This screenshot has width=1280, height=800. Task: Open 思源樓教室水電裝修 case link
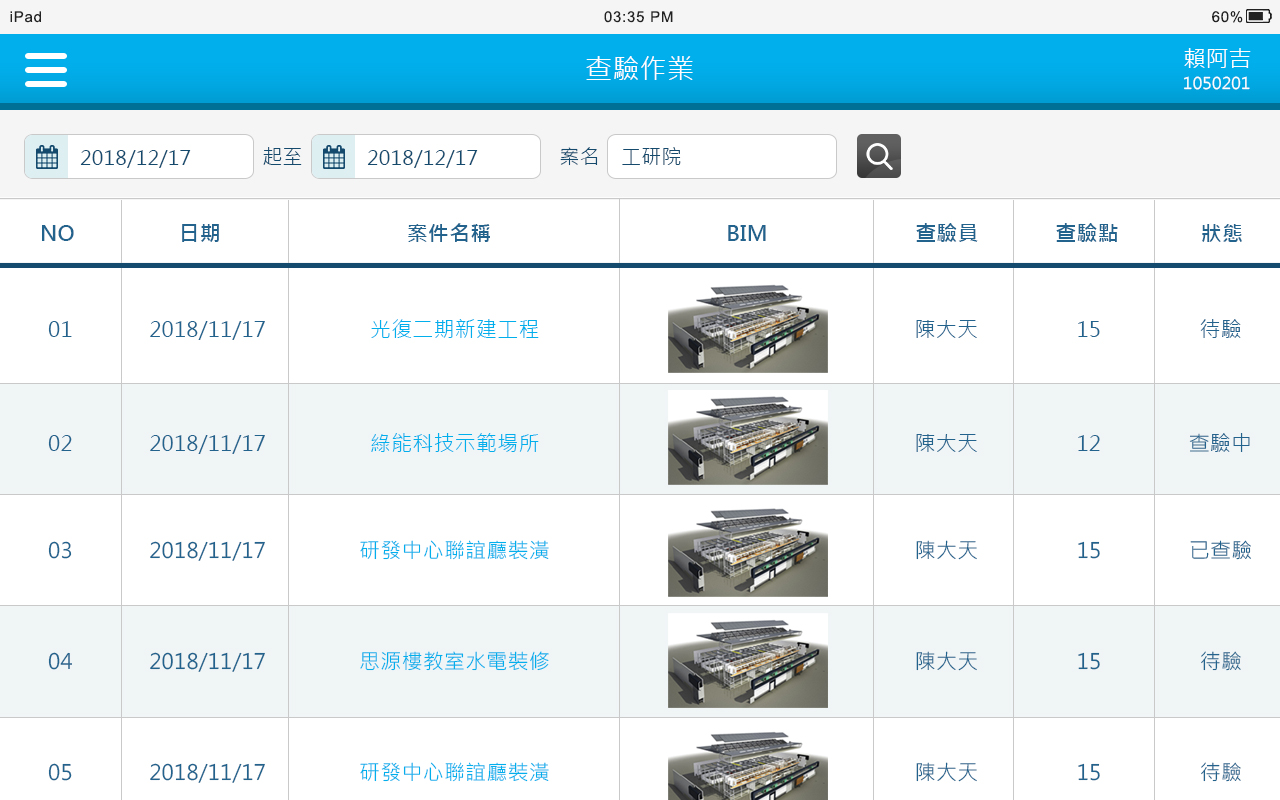tap(454, 660)
